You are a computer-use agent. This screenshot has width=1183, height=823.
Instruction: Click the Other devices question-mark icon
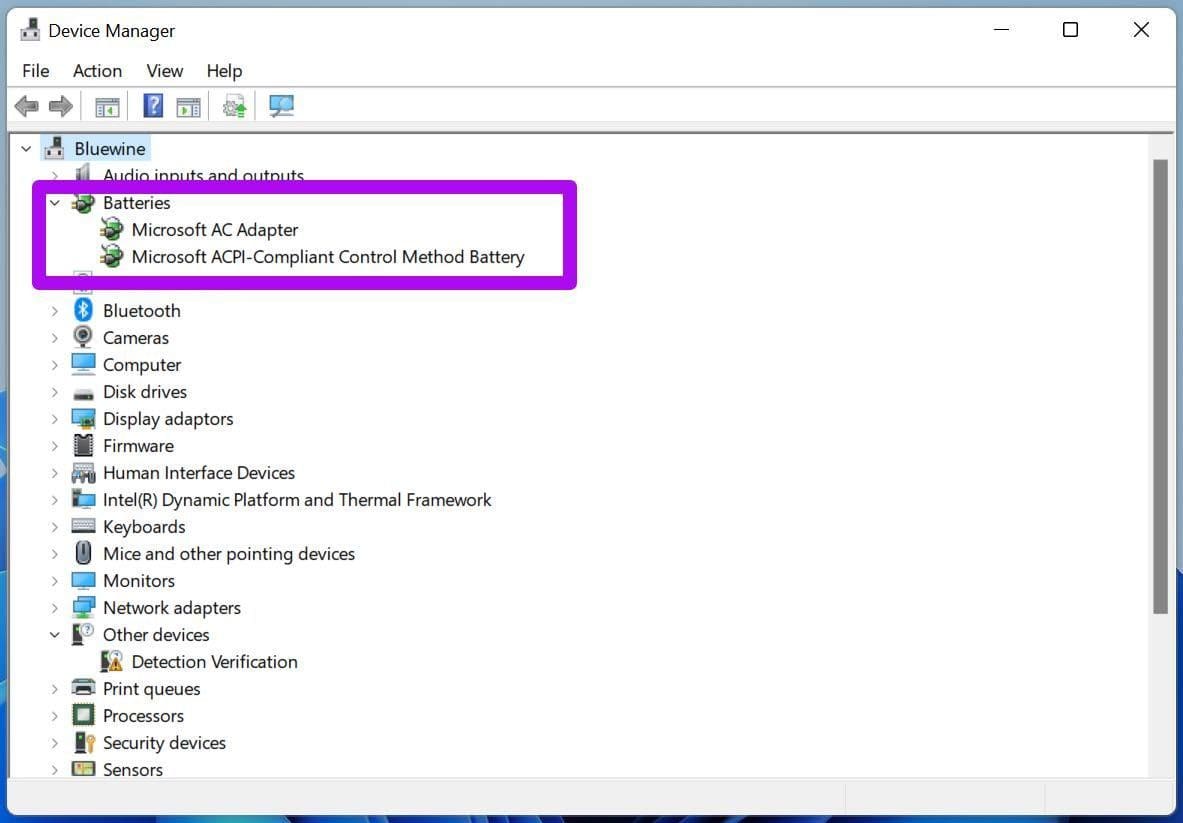[83, 634]
